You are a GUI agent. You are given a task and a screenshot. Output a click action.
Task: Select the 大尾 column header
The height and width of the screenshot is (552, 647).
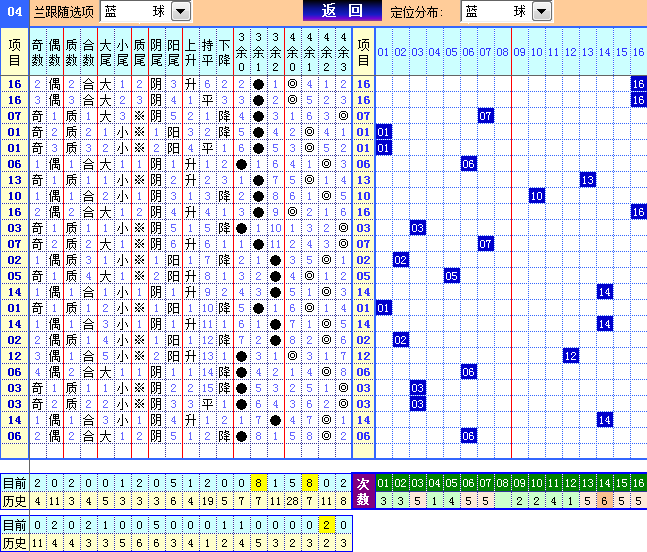pos(105,52)
